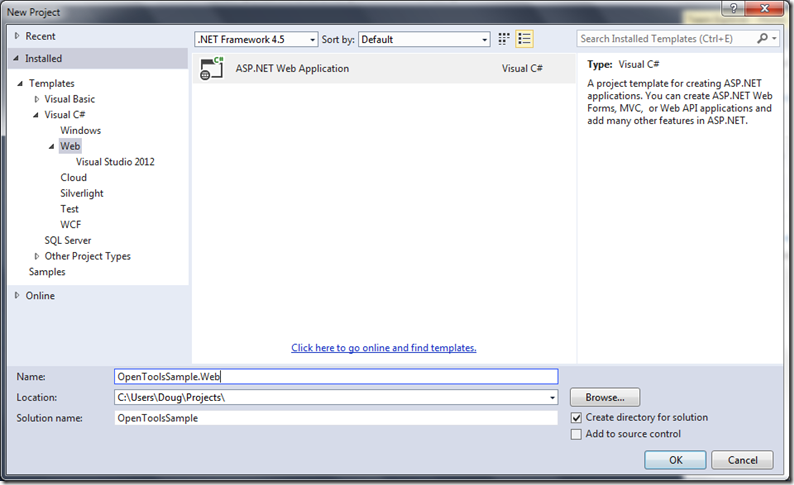Click the Solution name input field
Viewport: 794px width, 485px height.
336,418
